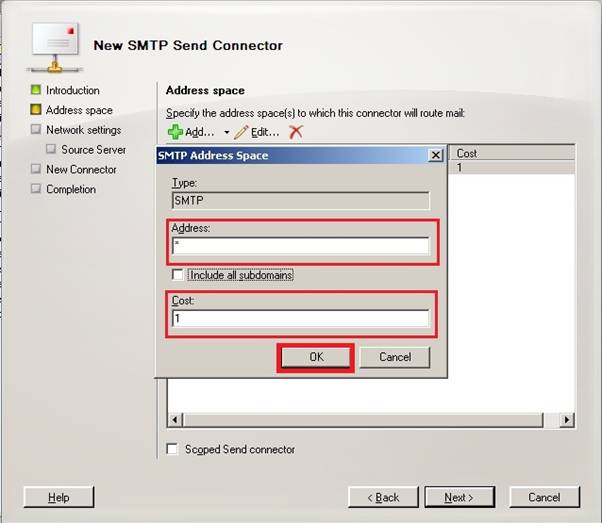The height and width of the screenshot is (523, 602).
Task: Proceed with the Next button
Action: tap(459, 497)
